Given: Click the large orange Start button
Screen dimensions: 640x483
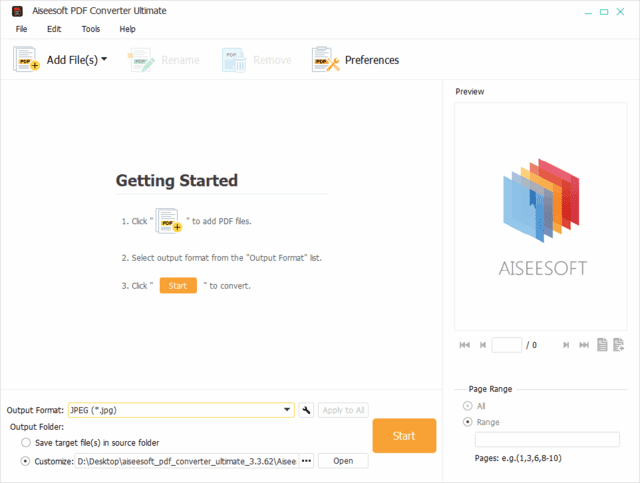Looking at the screenshot, I should click(404, 436).
